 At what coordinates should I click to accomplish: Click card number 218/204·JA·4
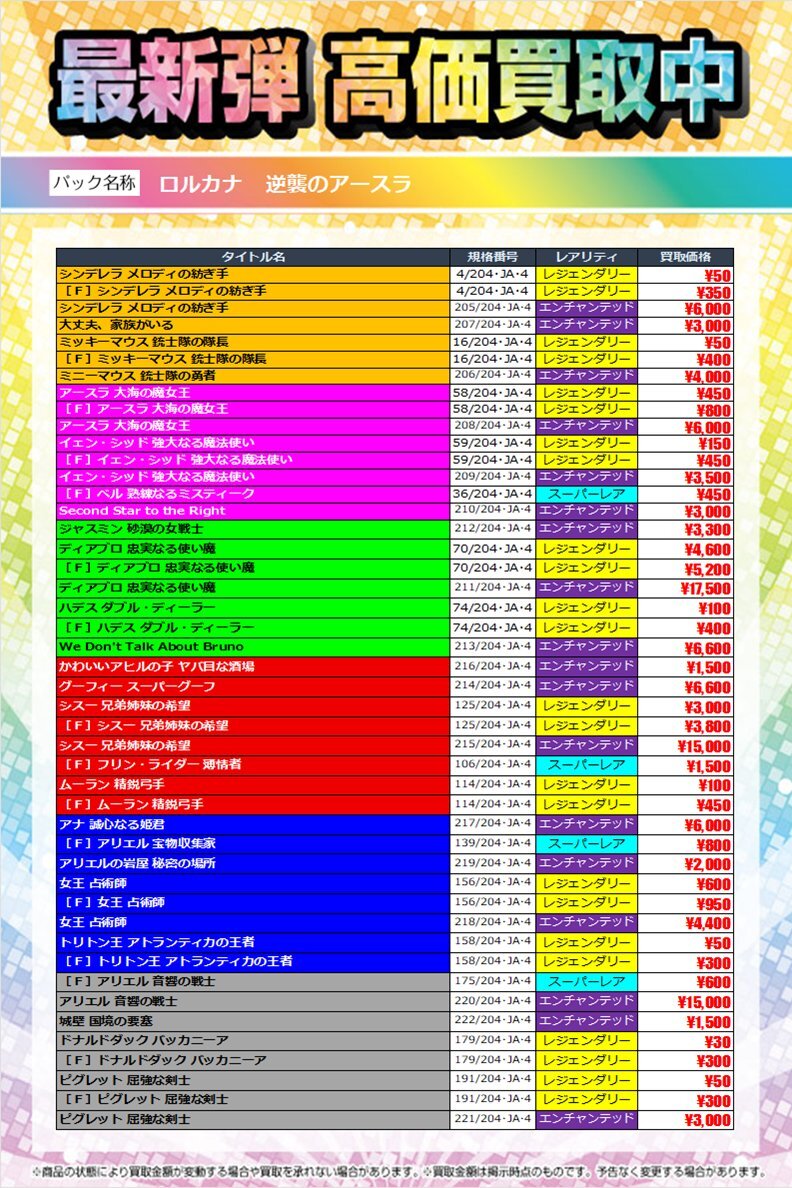(x=493, y=922)
